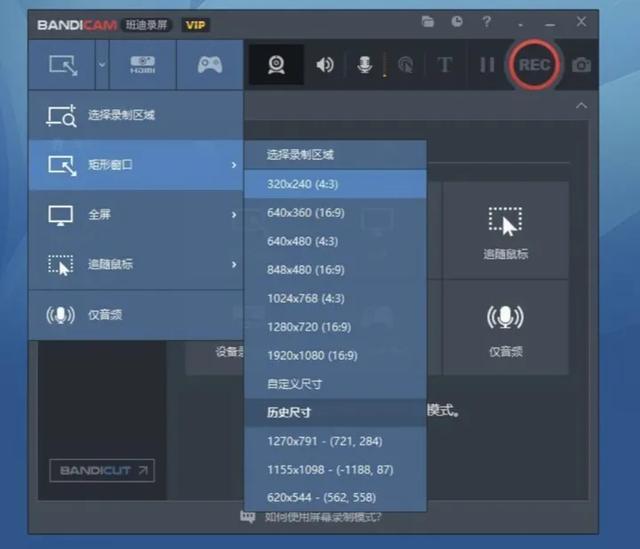Expand the 全屏 submenu arrow
640x549 pixels.
click(x=234, y=215)
